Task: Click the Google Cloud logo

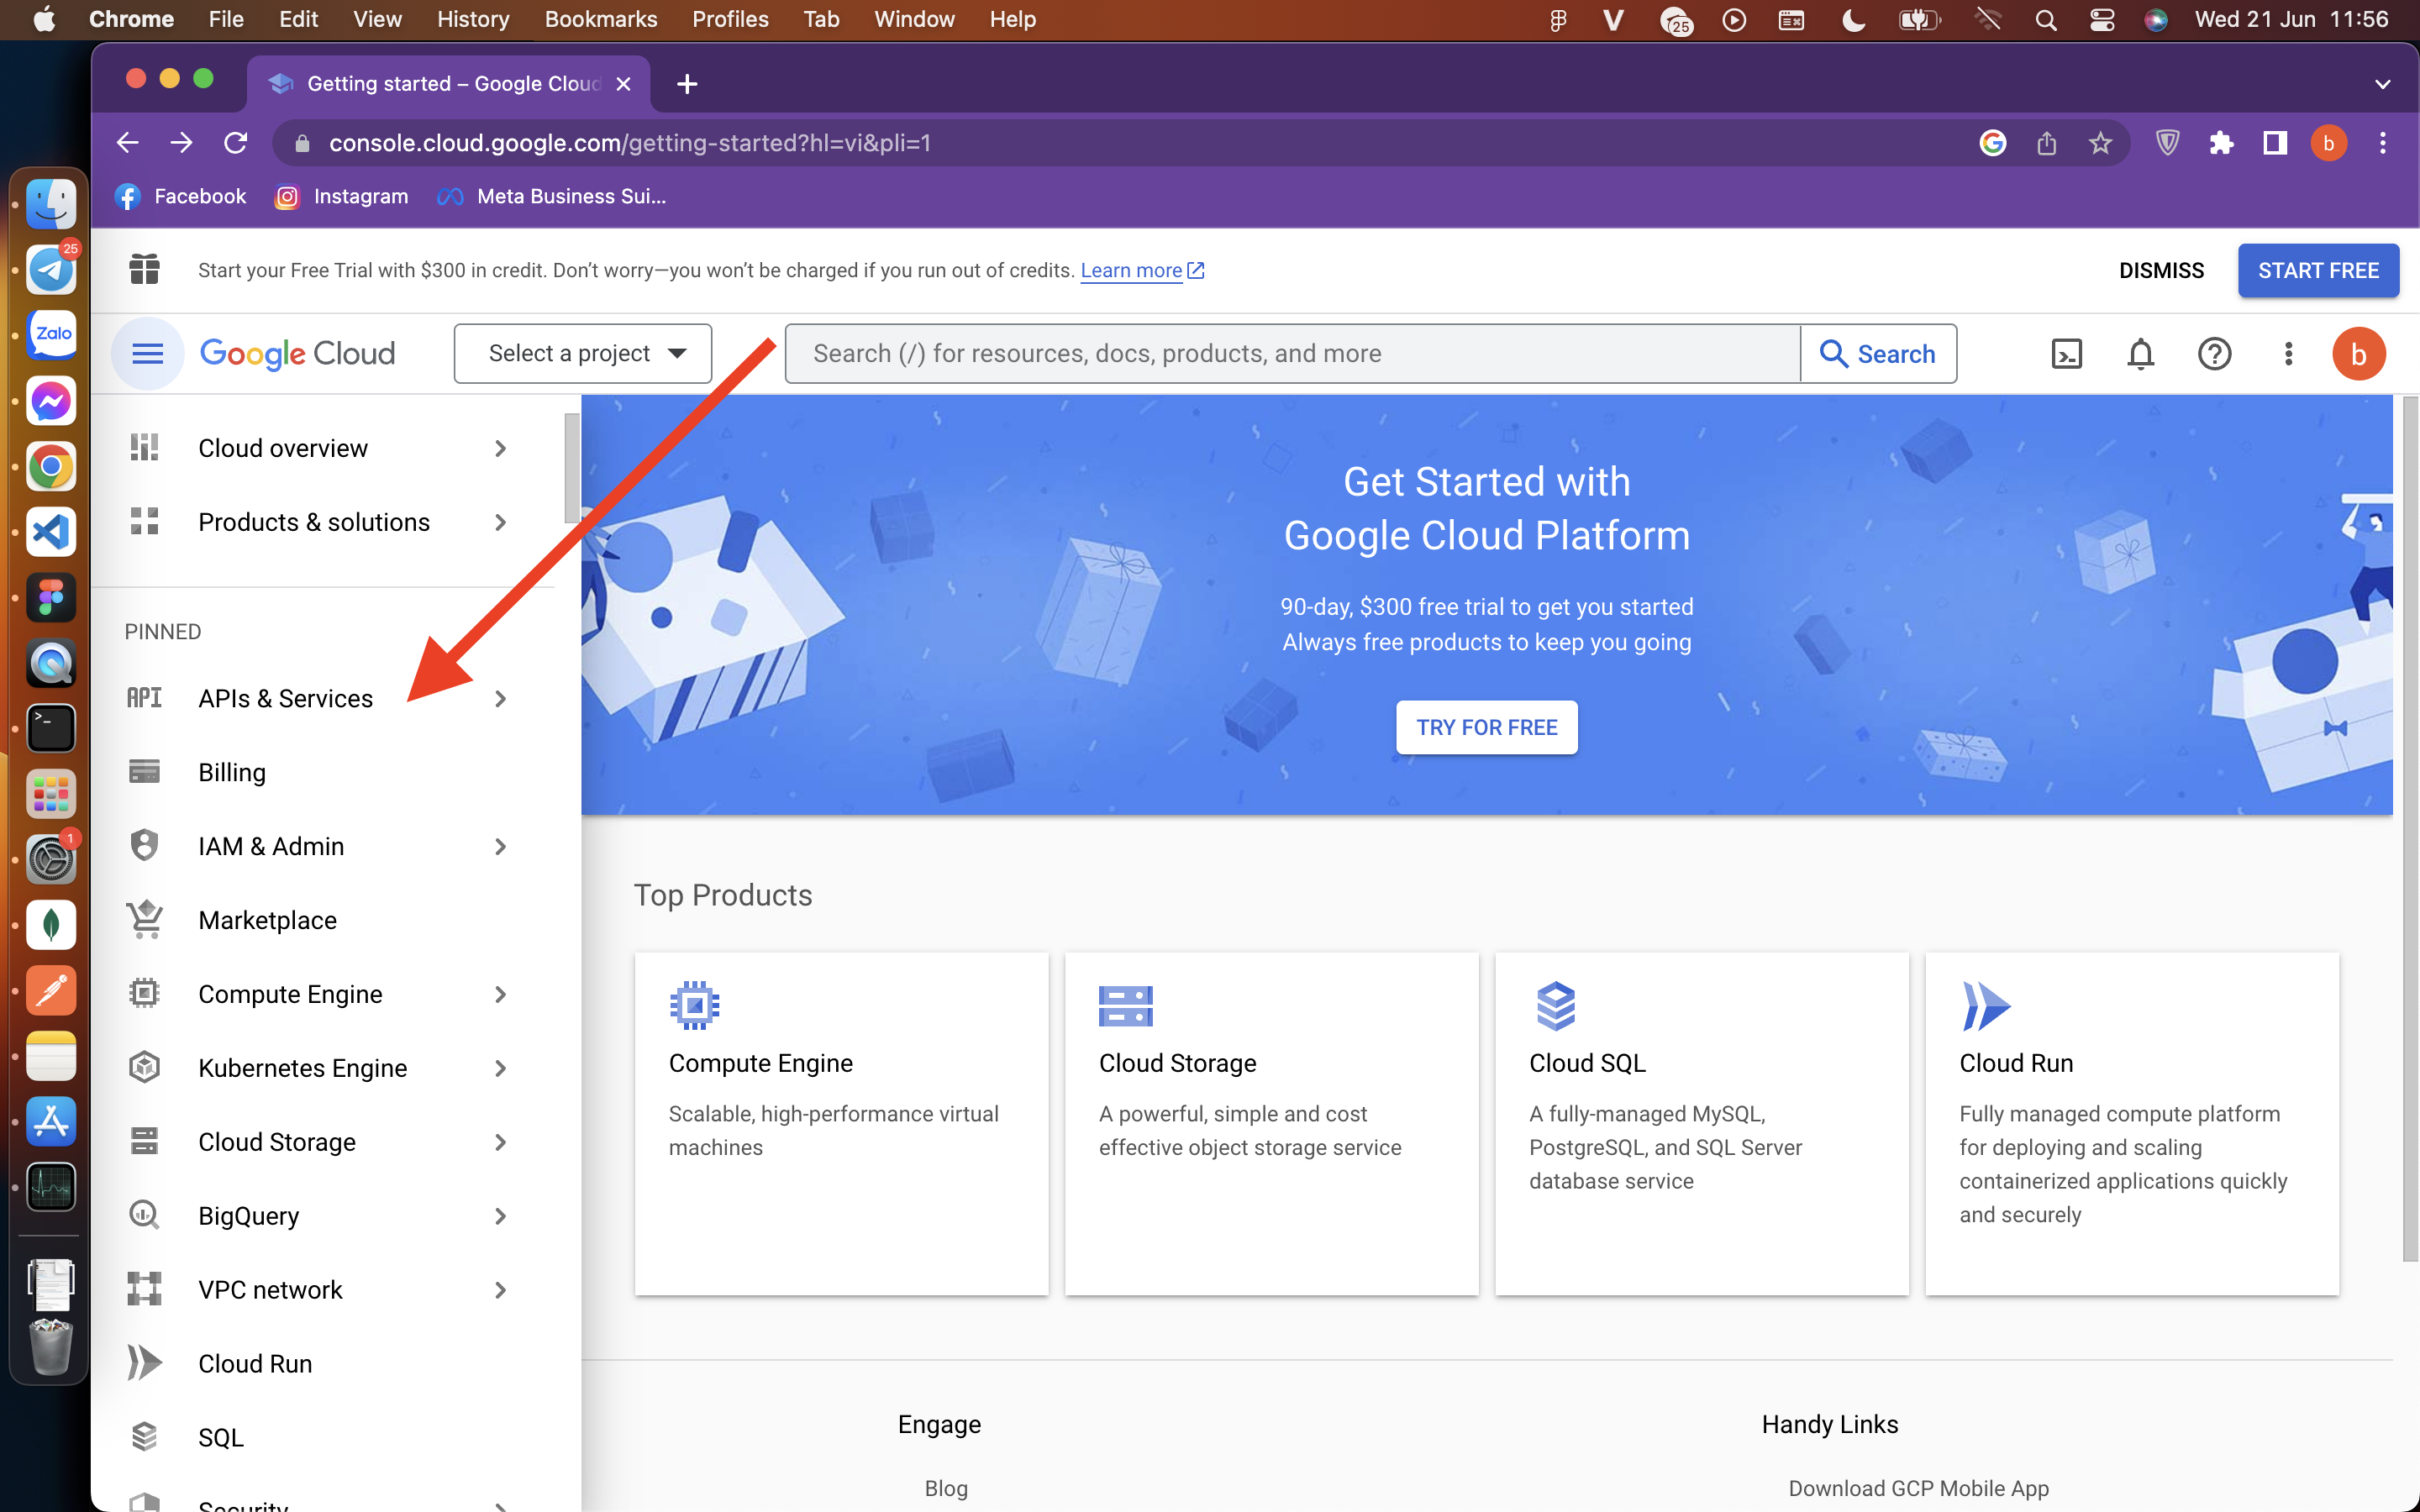Action: coord(297,354)
